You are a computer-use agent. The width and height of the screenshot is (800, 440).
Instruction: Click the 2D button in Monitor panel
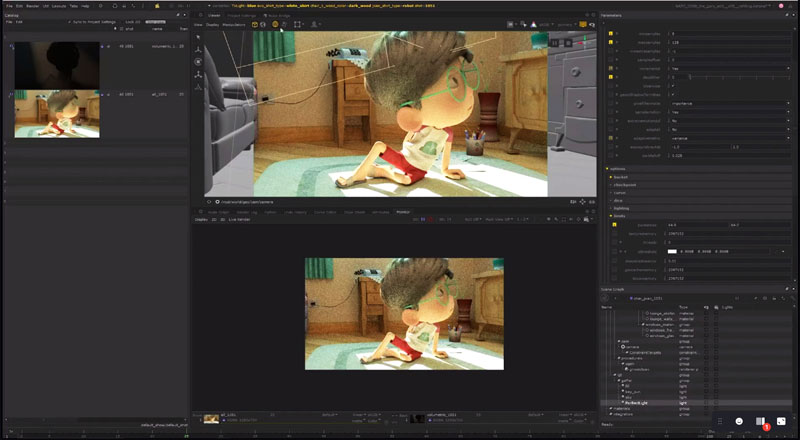click(x=214, y=219)
